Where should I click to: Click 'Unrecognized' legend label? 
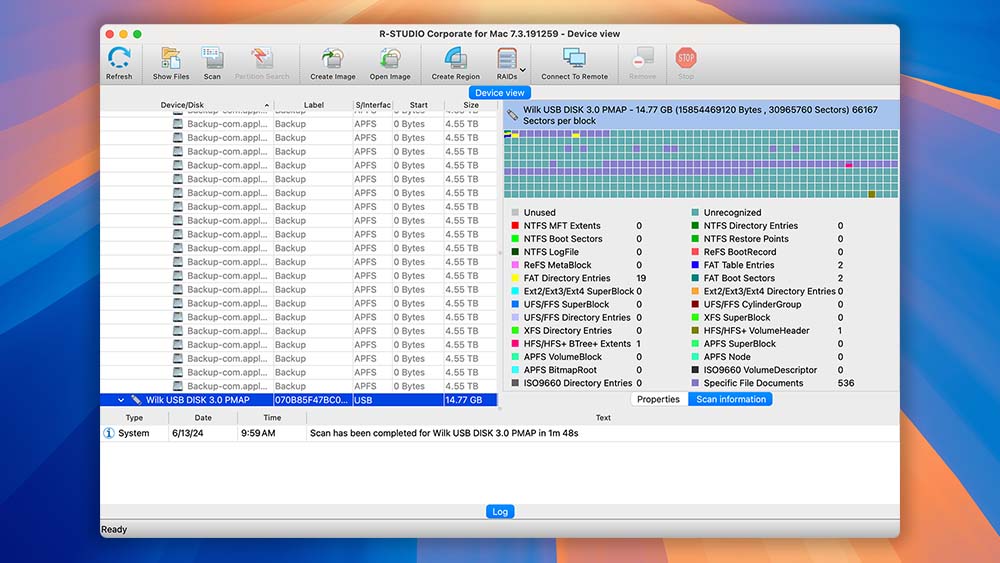(732, 212)
